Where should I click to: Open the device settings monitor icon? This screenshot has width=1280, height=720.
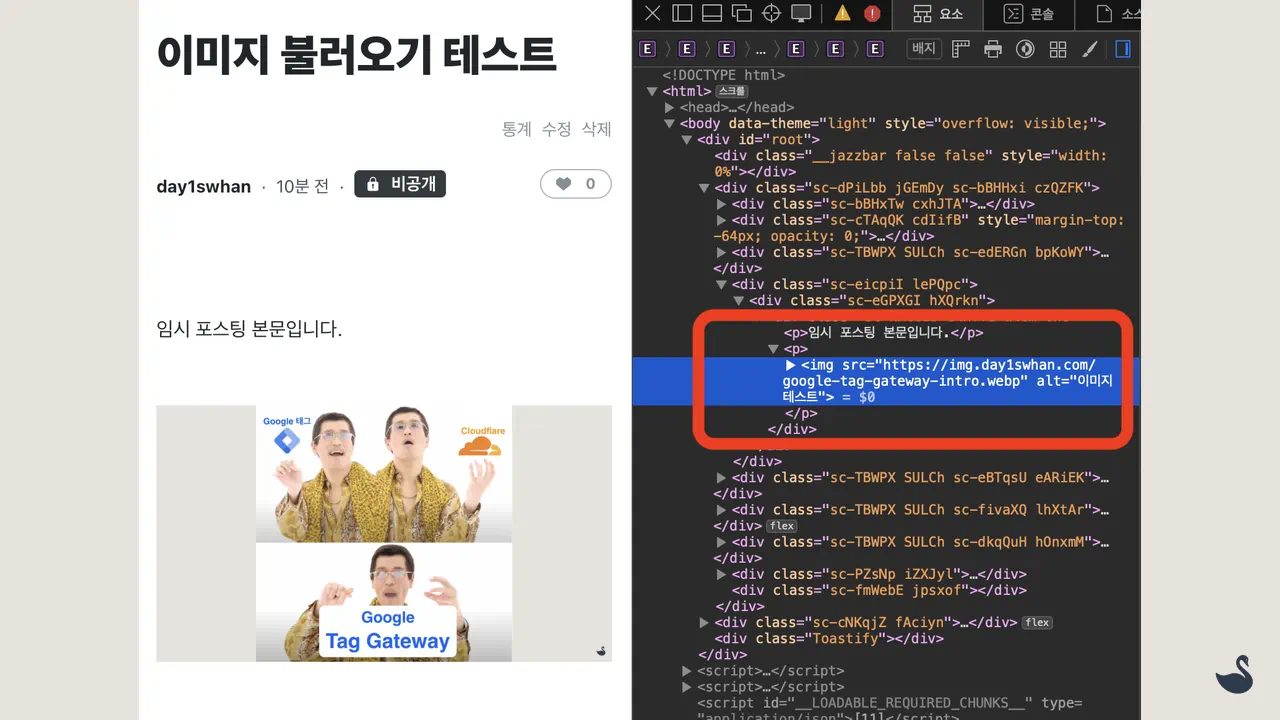801,14
